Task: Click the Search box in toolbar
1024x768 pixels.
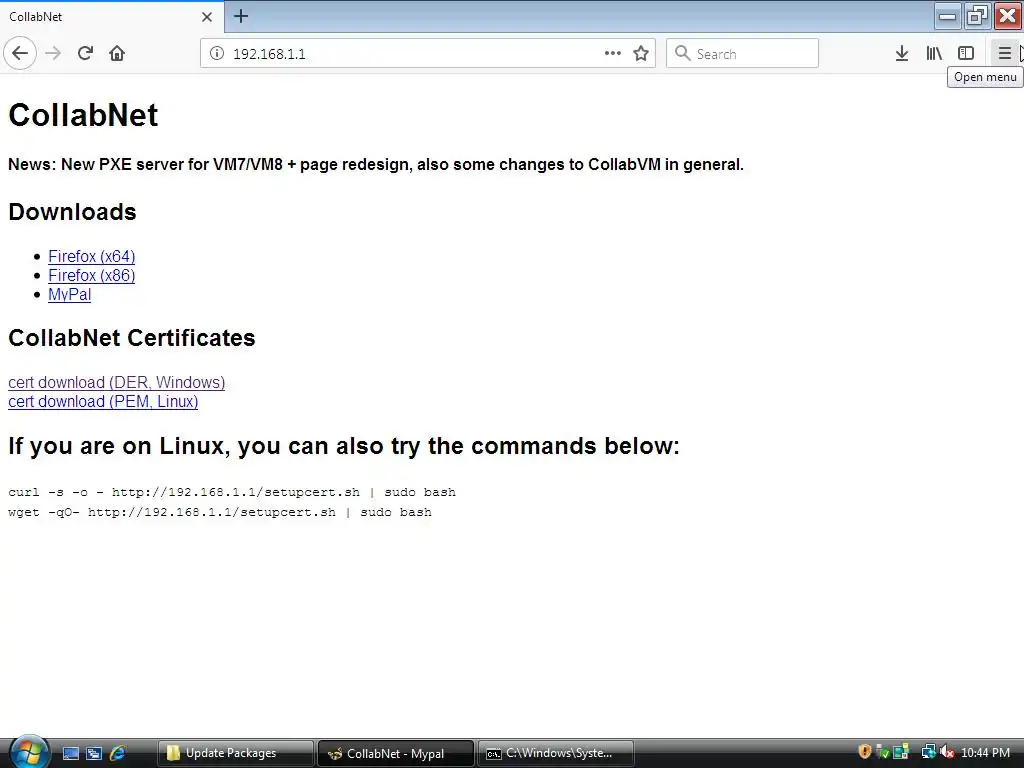Action: [742, 54]
